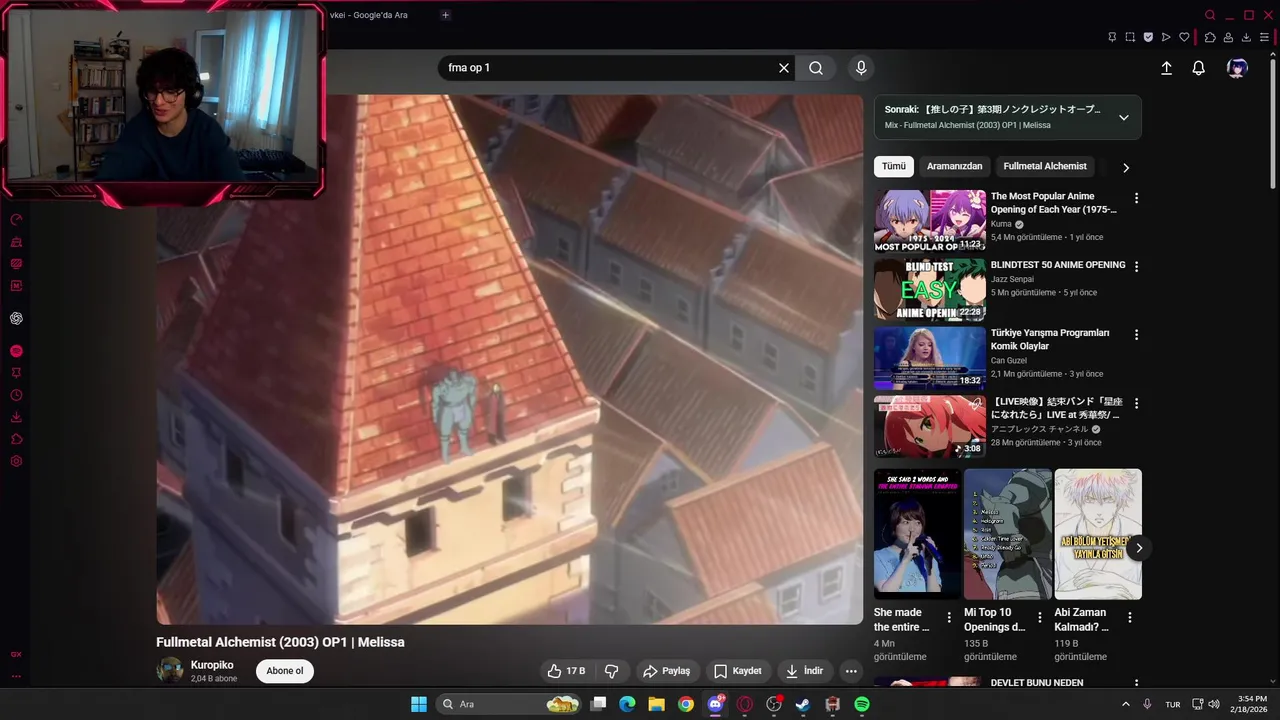Image resolution: width=1280 pixels, height=720 pixels.
Task: Share the video via Paylaş
Action: click(666, 671)
